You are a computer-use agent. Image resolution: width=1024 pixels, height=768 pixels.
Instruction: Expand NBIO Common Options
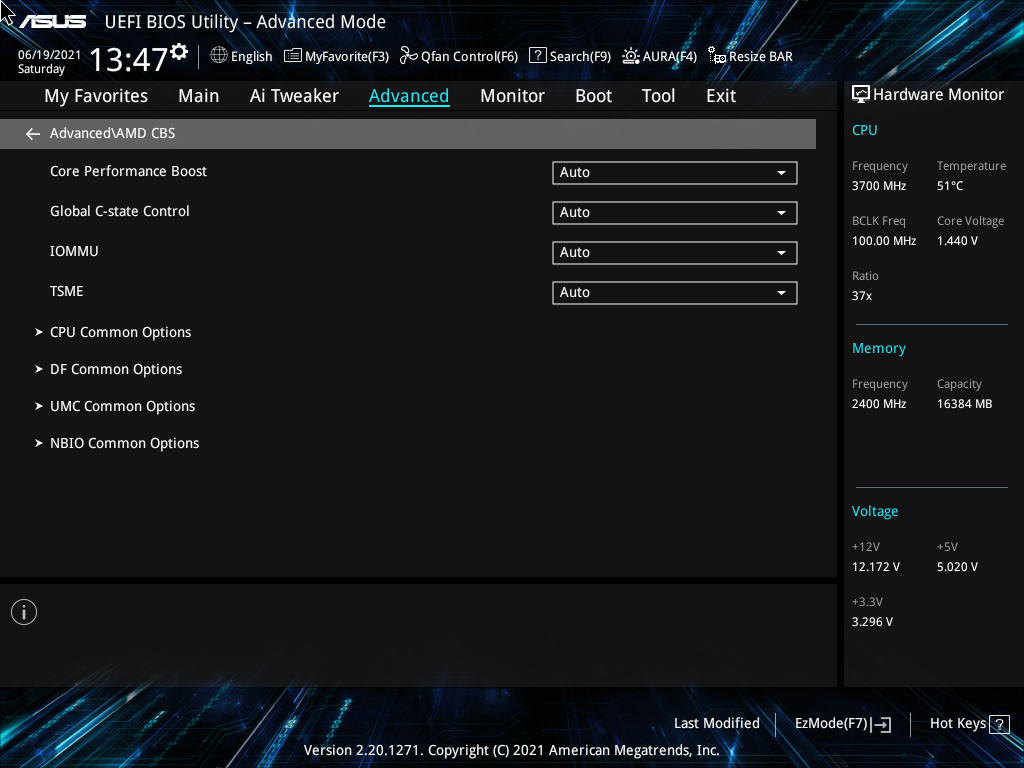[124, 442]
